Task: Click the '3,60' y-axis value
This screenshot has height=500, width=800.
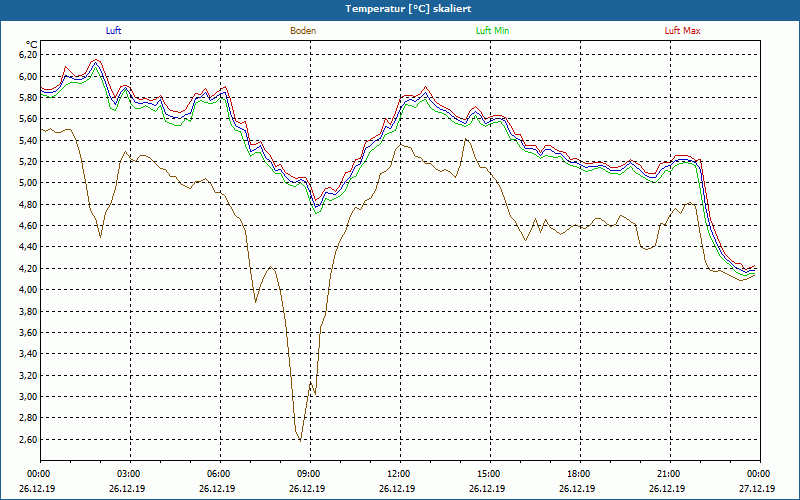Action: tap(29, 333)
